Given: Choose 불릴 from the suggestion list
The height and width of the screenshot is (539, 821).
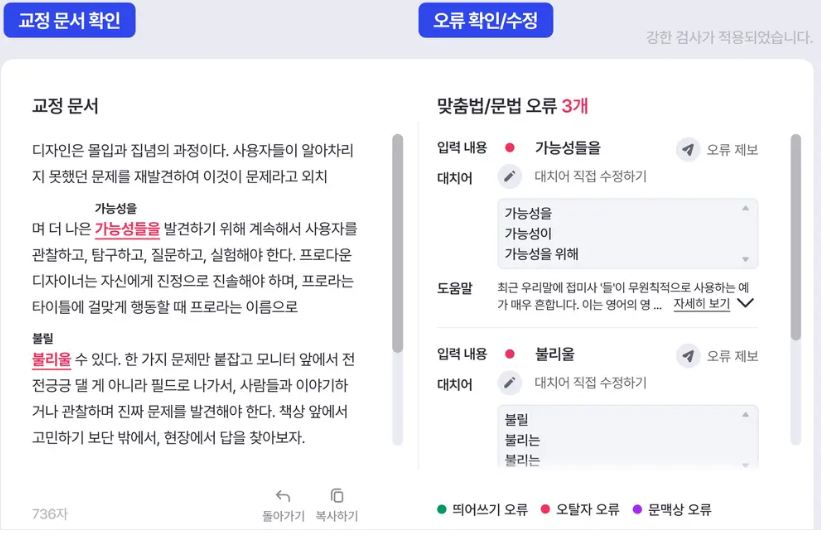Looking at the screenshot, I should (517, 420).
